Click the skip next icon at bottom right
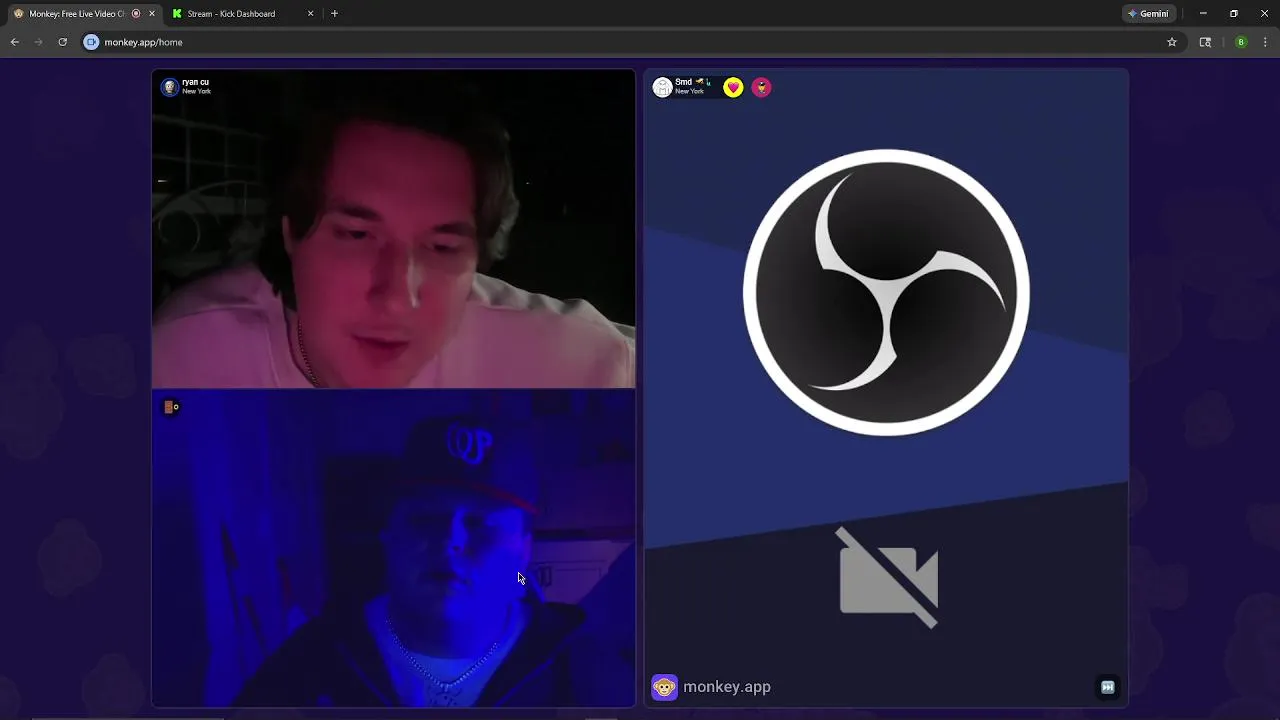Viewport: 1280px width, 720px height. [1107, 687]
